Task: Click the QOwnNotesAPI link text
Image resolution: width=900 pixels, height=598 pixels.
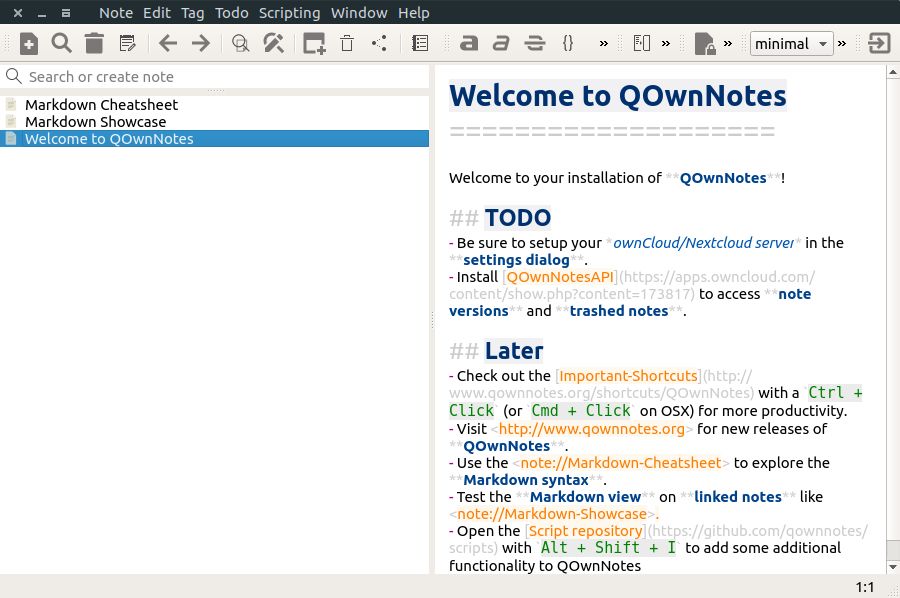Action: point(560,277)
